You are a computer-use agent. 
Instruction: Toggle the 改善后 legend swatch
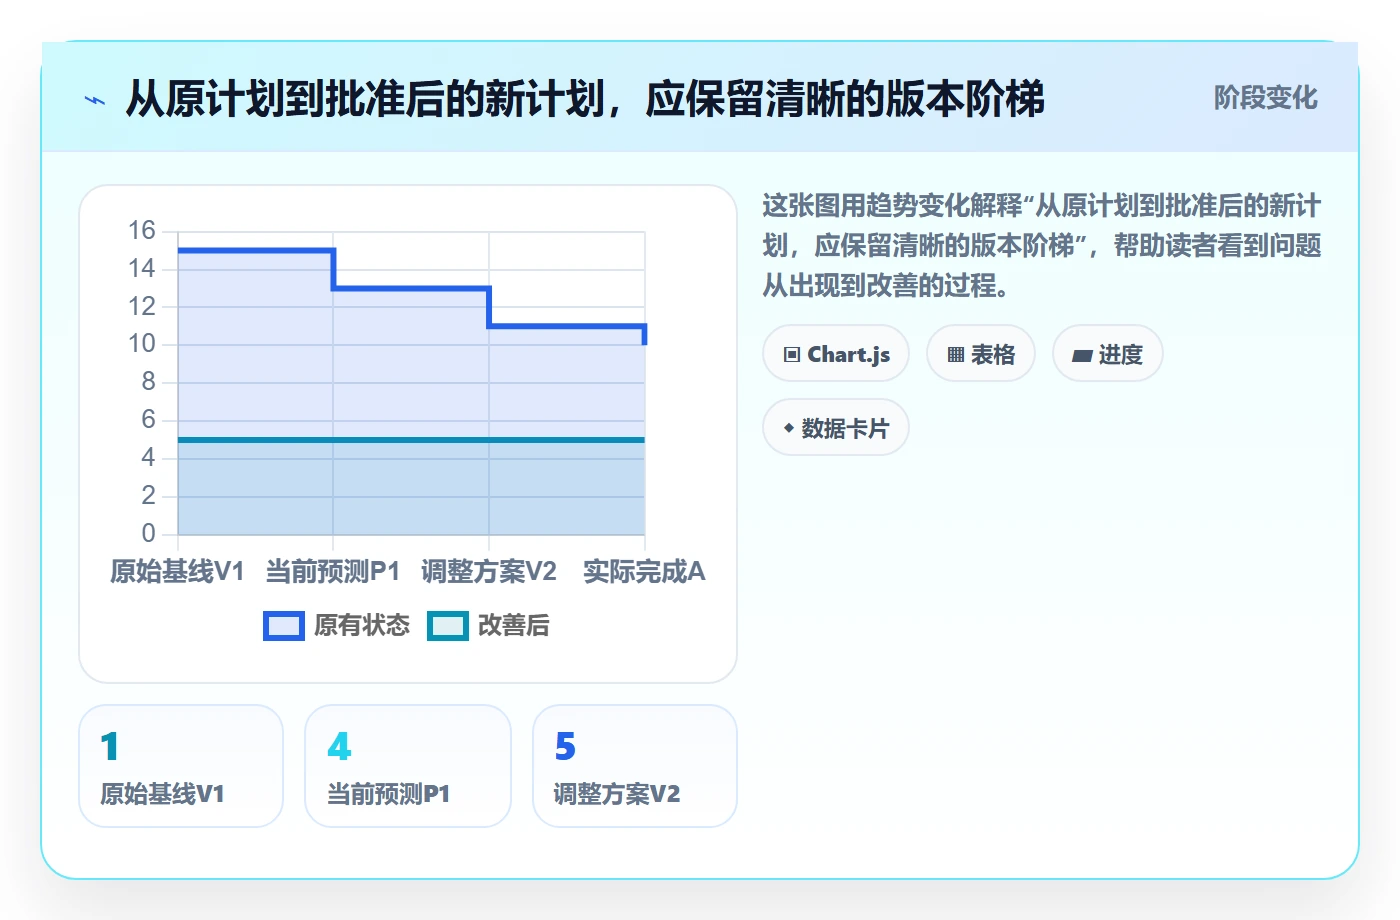point(448,626)
